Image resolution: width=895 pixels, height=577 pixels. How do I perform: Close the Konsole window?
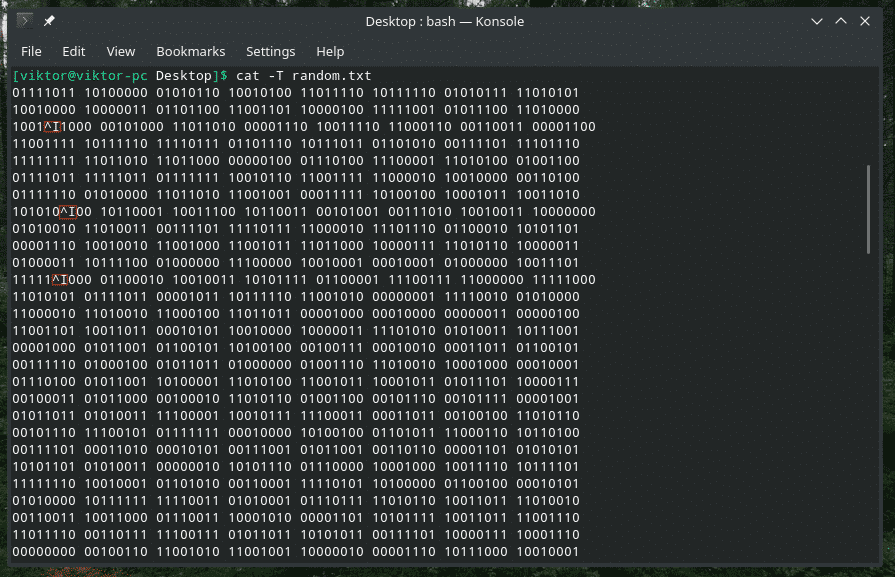(868, 21)
